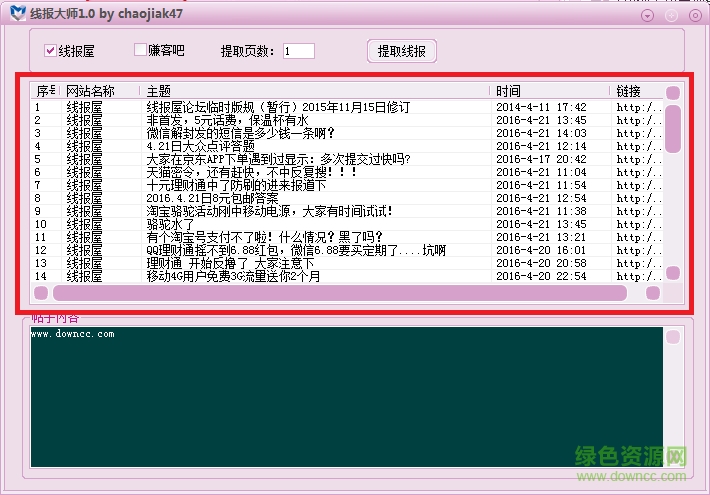Image resolution: width=710 pixels, height=495 pixels.
Task: Sort by 序号 column header
Action: click(46, 91)
